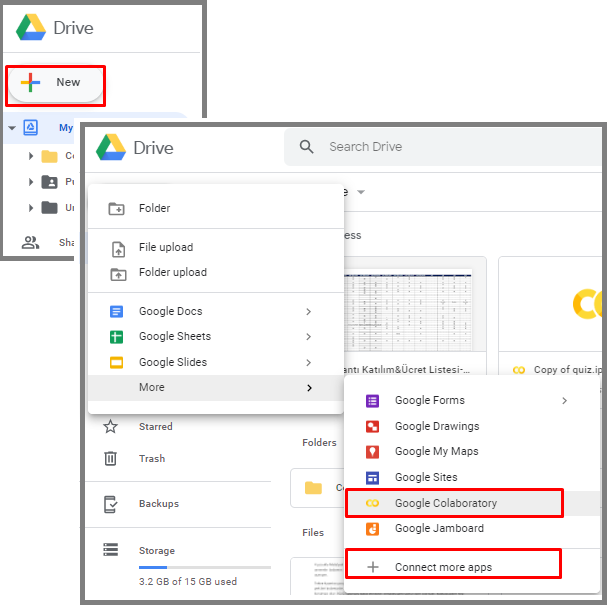Click the Backups phone icon
Viewport: 611px width, 609px height.
click(x=111, y=504)
